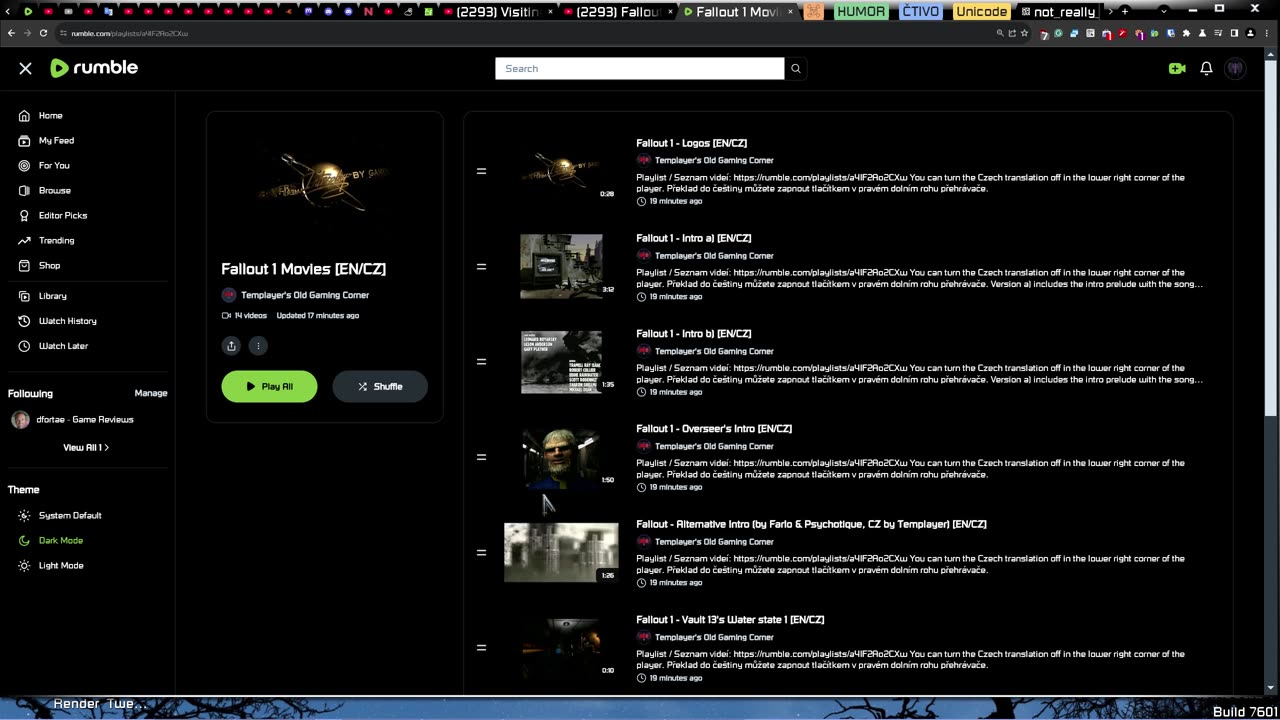Click the drag handle for Overseer's Intro
The image size is (1280, 720).
(481, 457)
